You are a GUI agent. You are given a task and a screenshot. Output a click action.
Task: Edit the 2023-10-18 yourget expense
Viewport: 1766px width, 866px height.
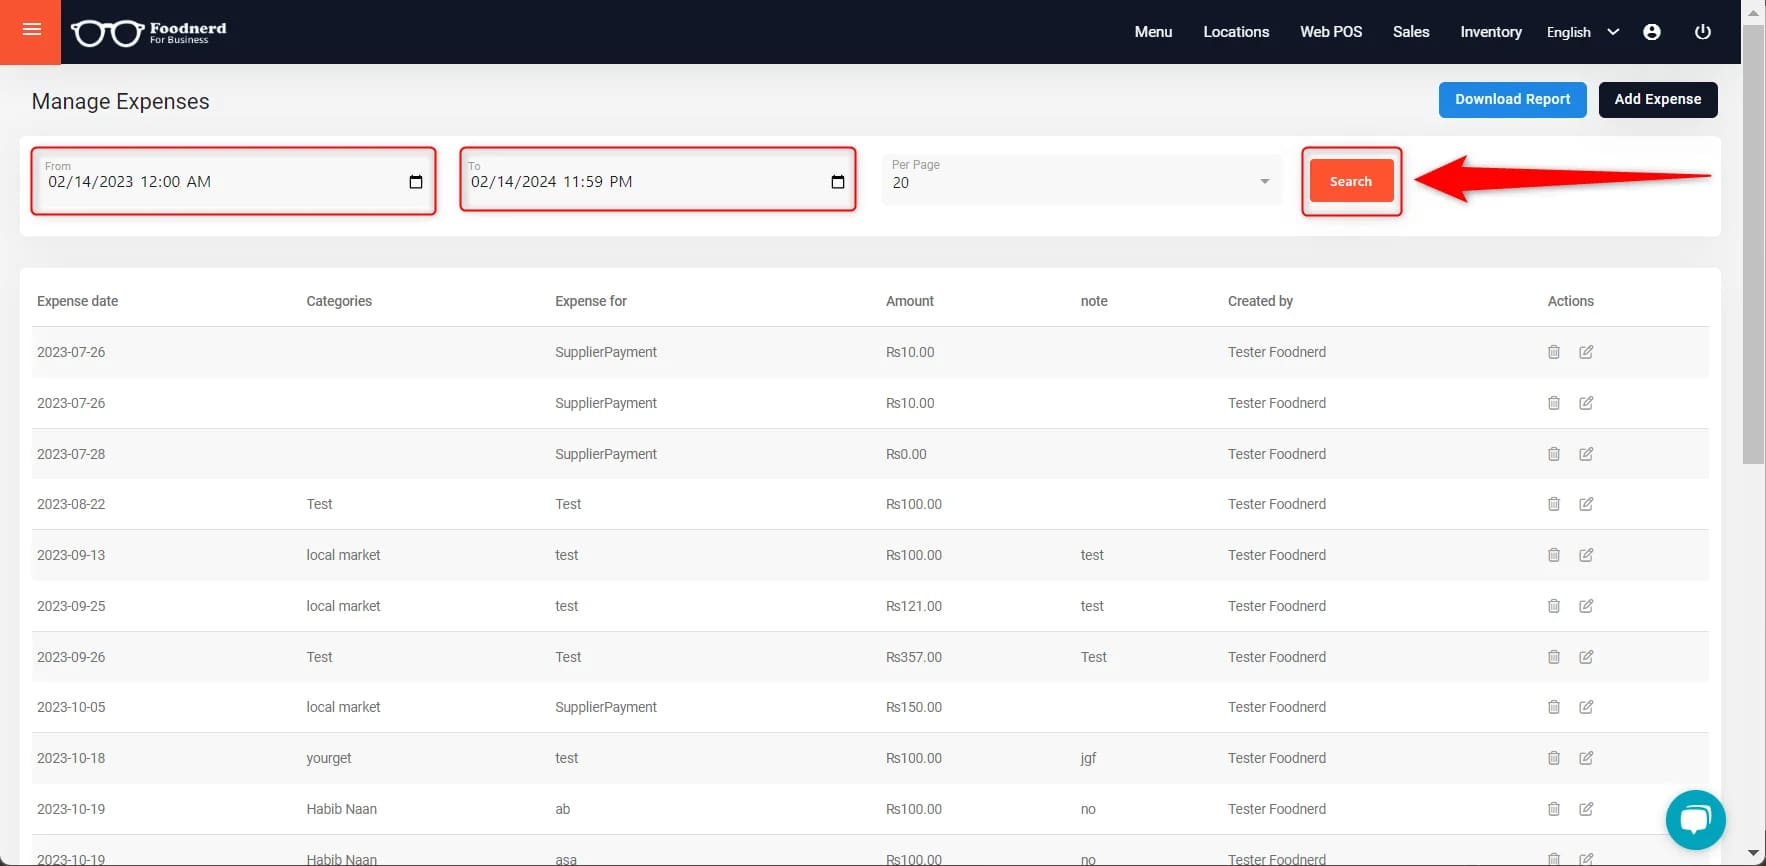pos(1586,758)
